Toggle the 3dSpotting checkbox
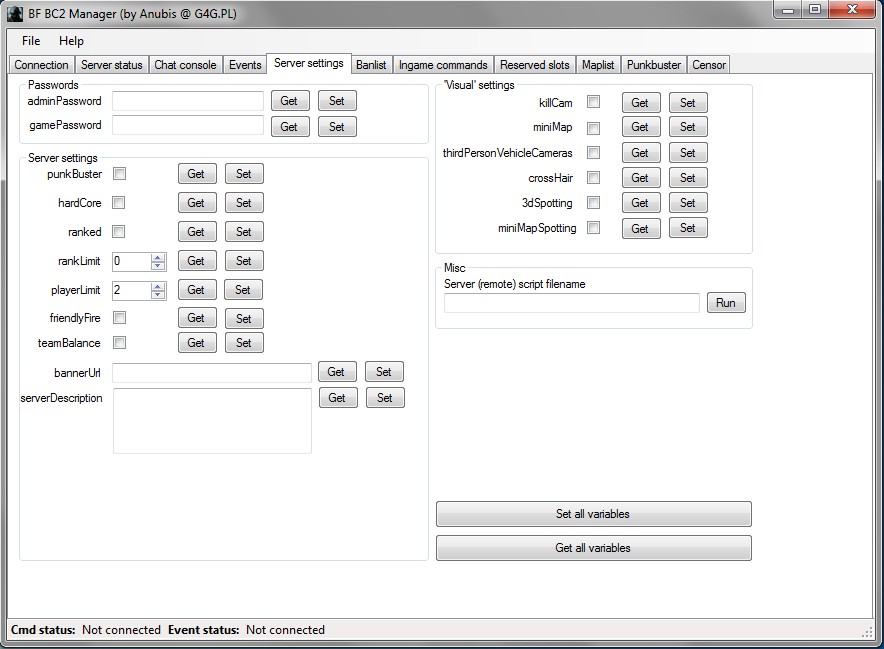 [x=594, y=203]
